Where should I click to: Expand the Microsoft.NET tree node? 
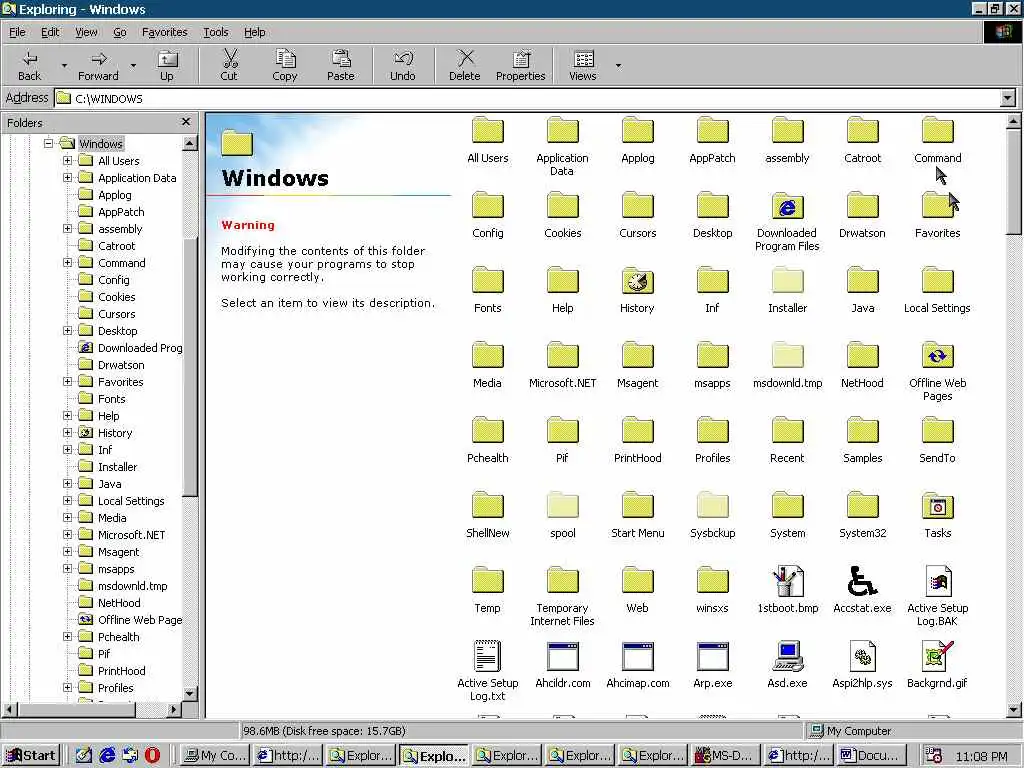67,534
